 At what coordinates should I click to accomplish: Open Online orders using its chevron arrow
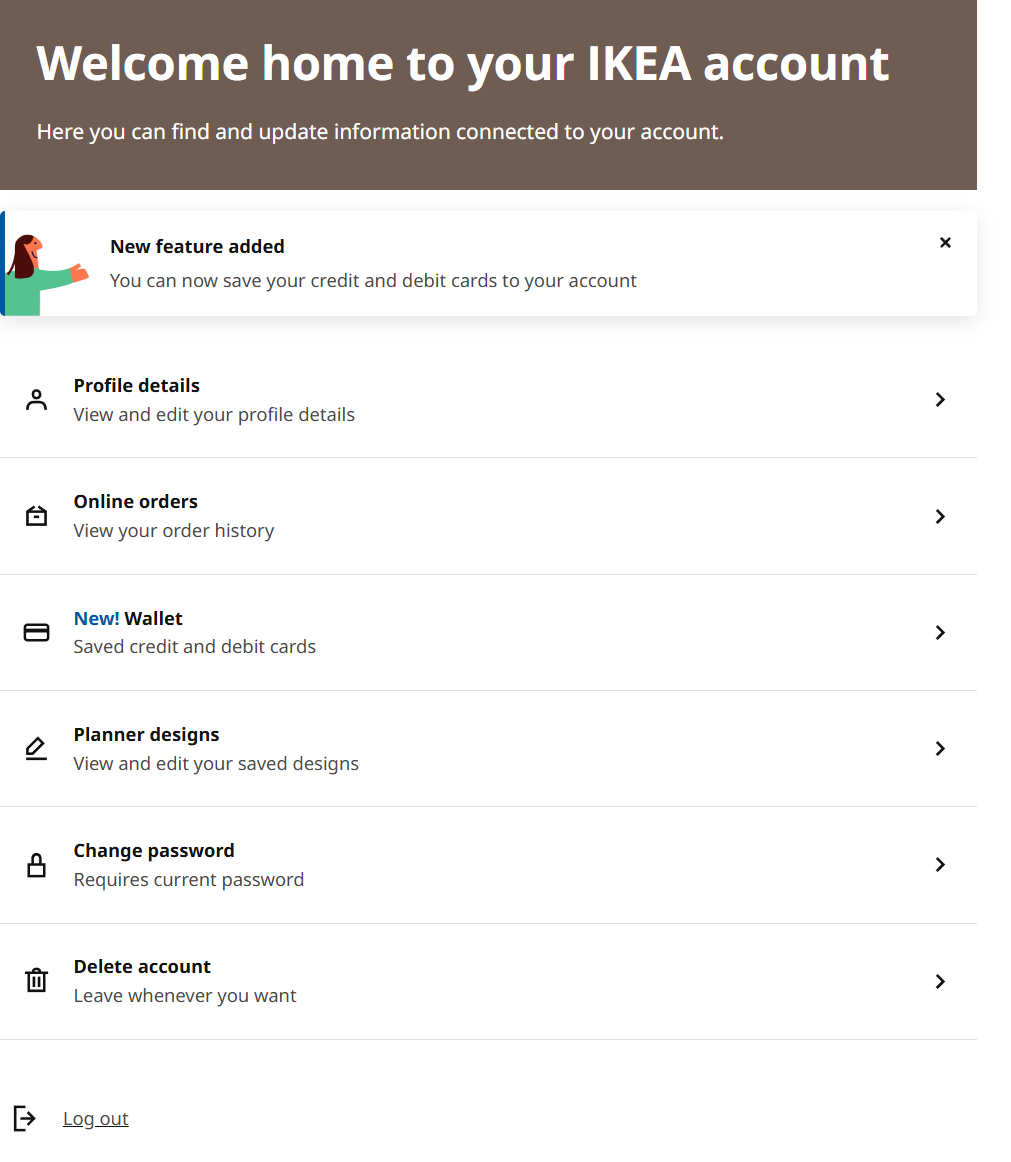940,516
